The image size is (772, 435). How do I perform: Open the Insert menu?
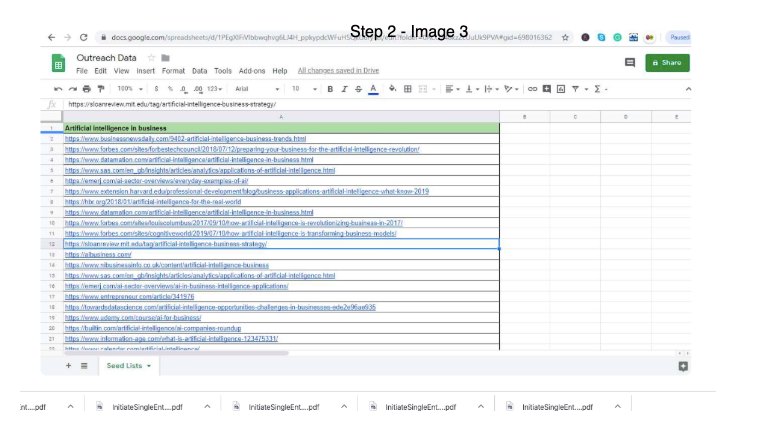145,71
